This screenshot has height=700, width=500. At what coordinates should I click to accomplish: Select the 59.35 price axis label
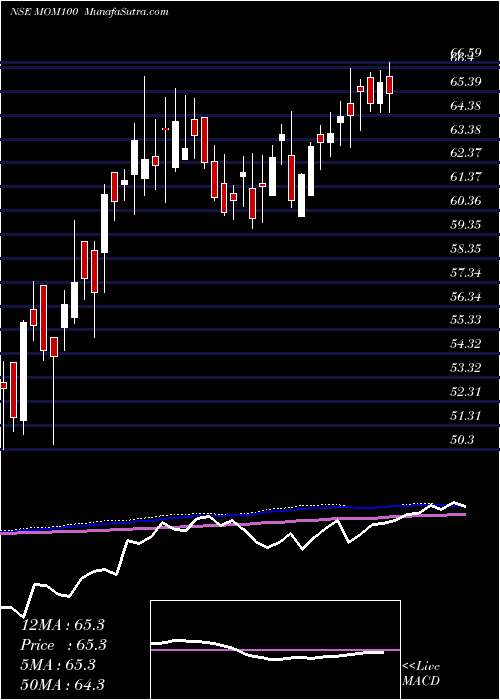click(x=466, y=225)
